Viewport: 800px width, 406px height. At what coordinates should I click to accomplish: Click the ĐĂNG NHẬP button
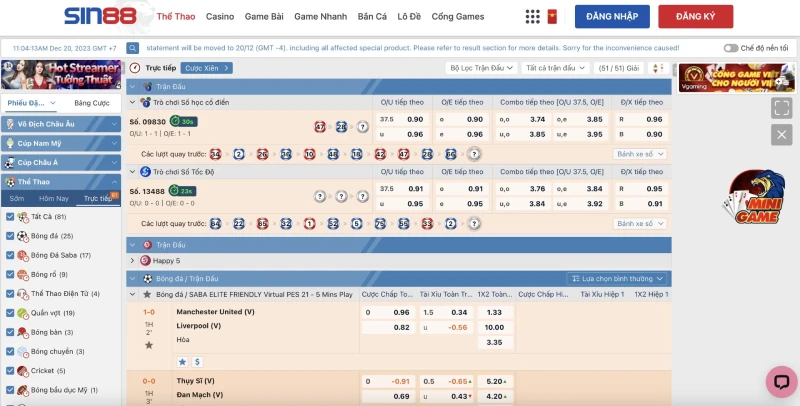pos(612,16)
